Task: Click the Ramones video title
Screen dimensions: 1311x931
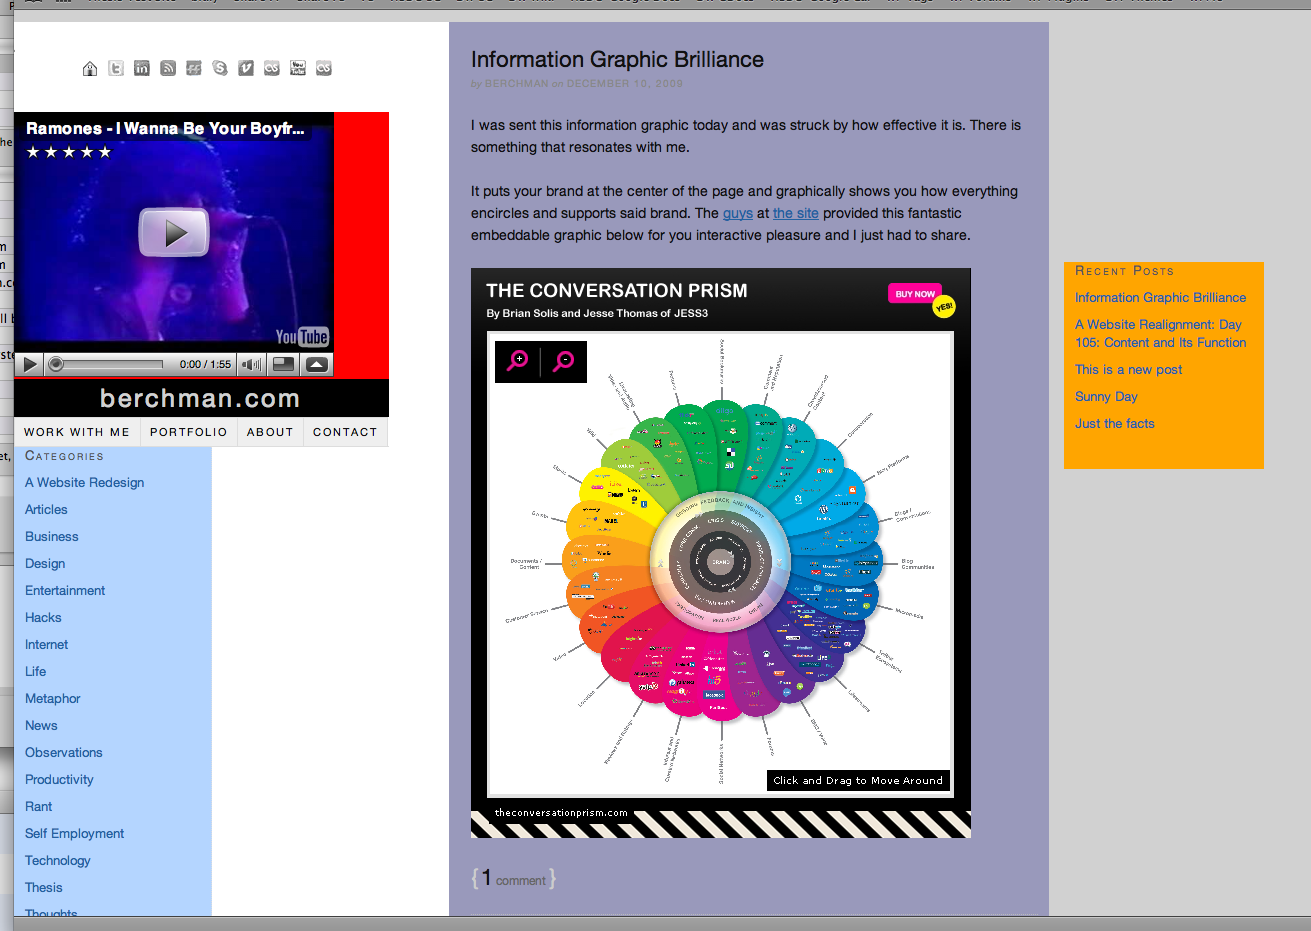Action: (165, 128)
